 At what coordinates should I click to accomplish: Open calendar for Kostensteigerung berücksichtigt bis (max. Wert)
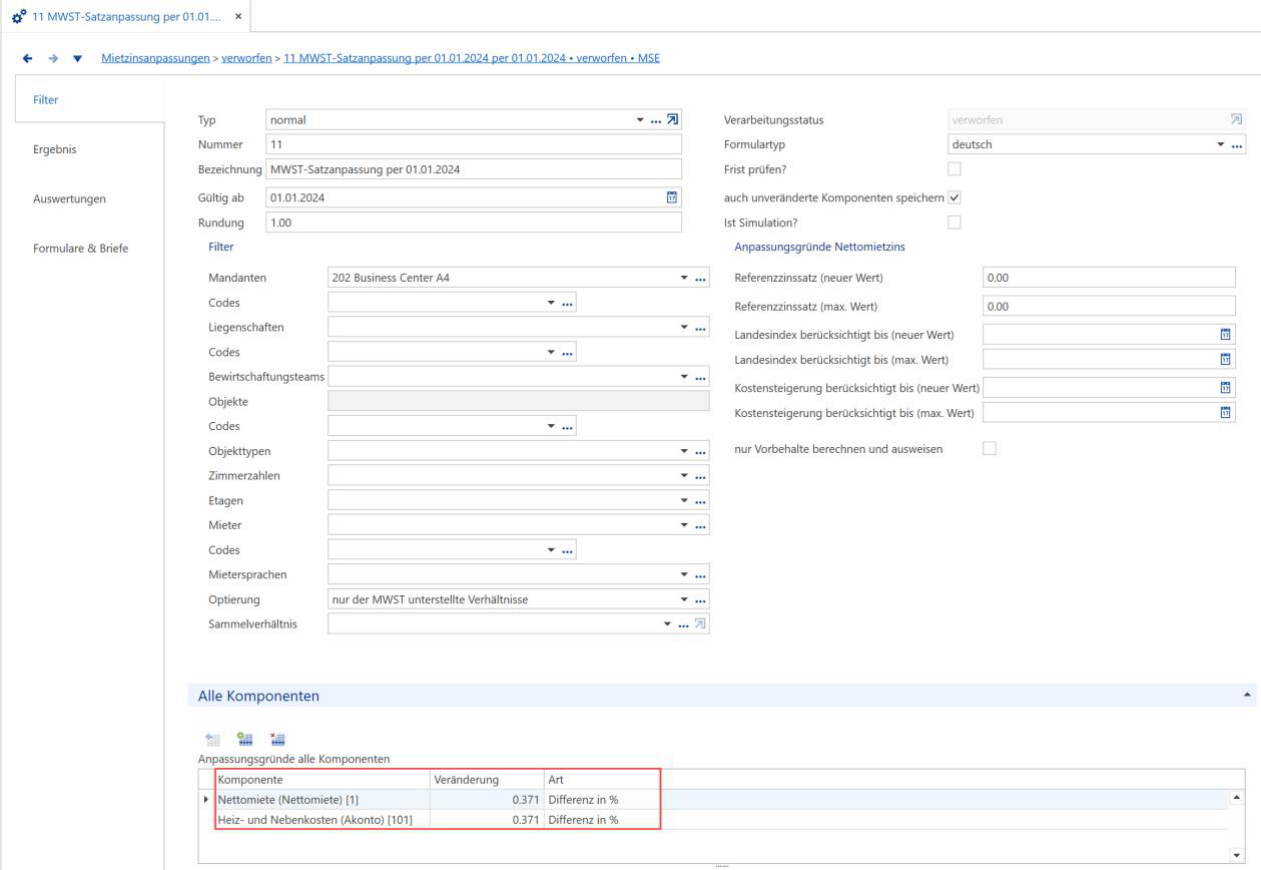tap(1225, 412)
